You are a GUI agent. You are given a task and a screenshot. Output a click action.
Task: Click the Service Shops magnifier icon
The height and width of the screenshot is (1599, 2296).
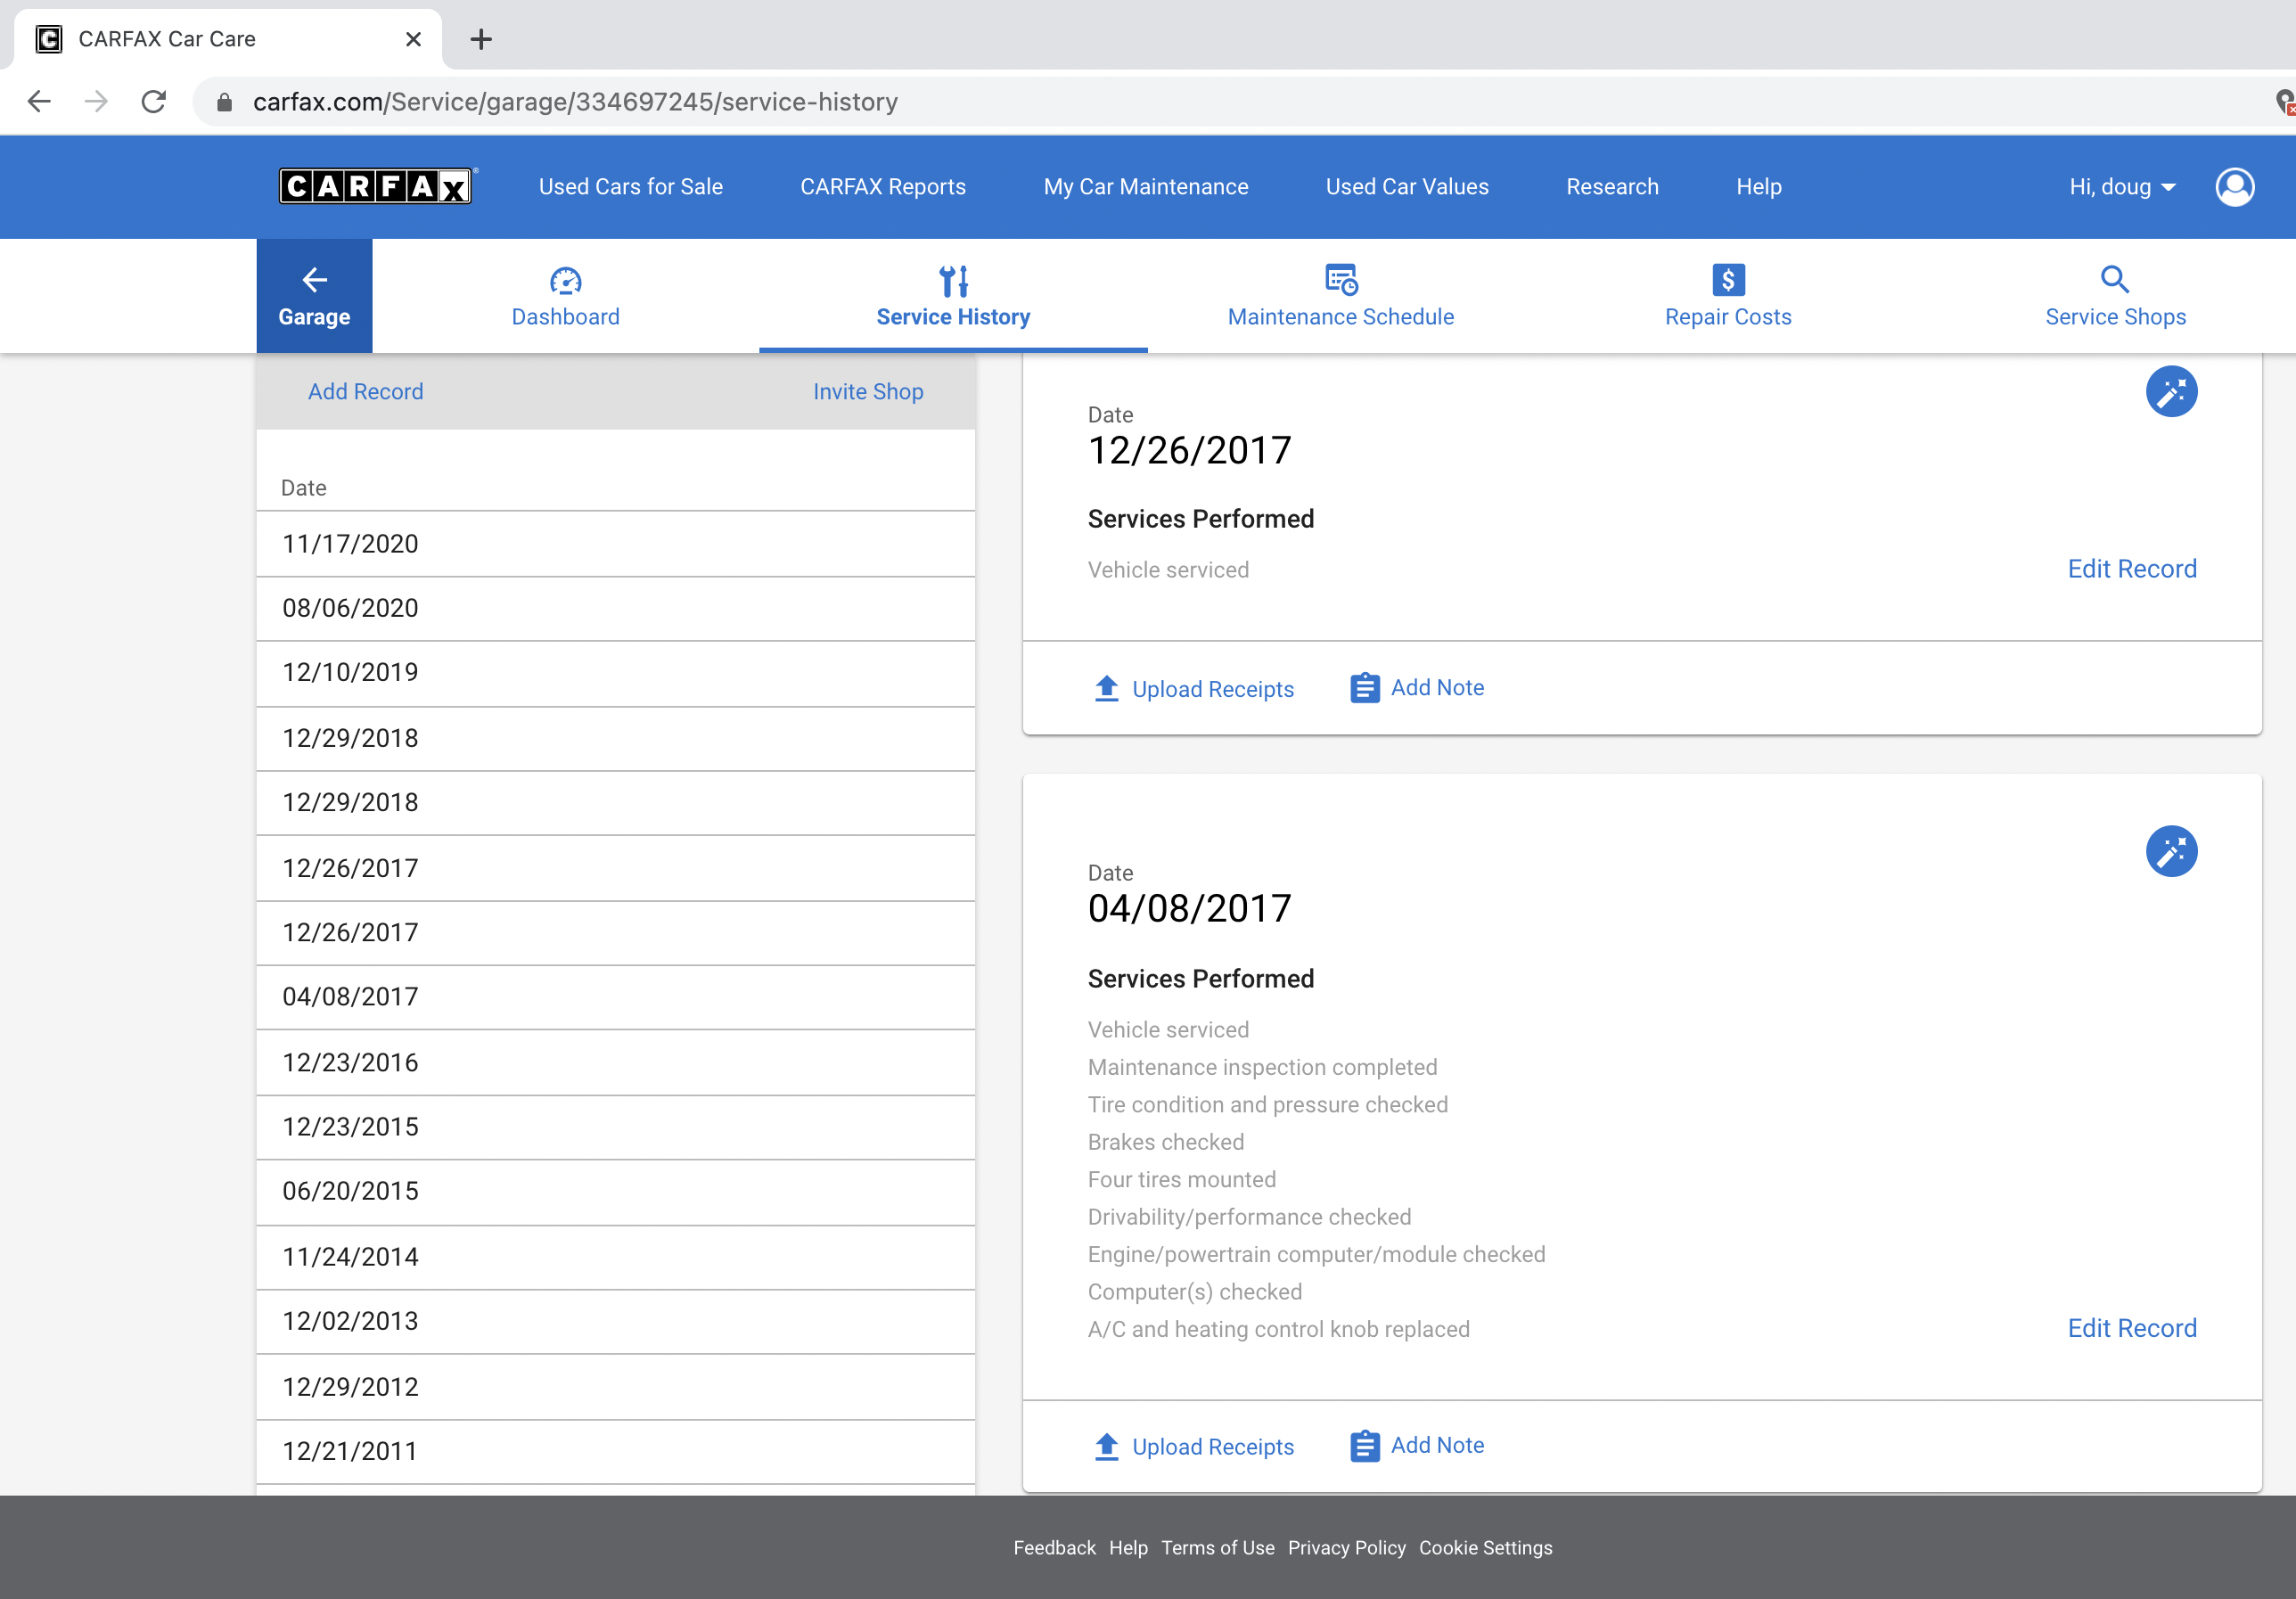pos(2115,279)
